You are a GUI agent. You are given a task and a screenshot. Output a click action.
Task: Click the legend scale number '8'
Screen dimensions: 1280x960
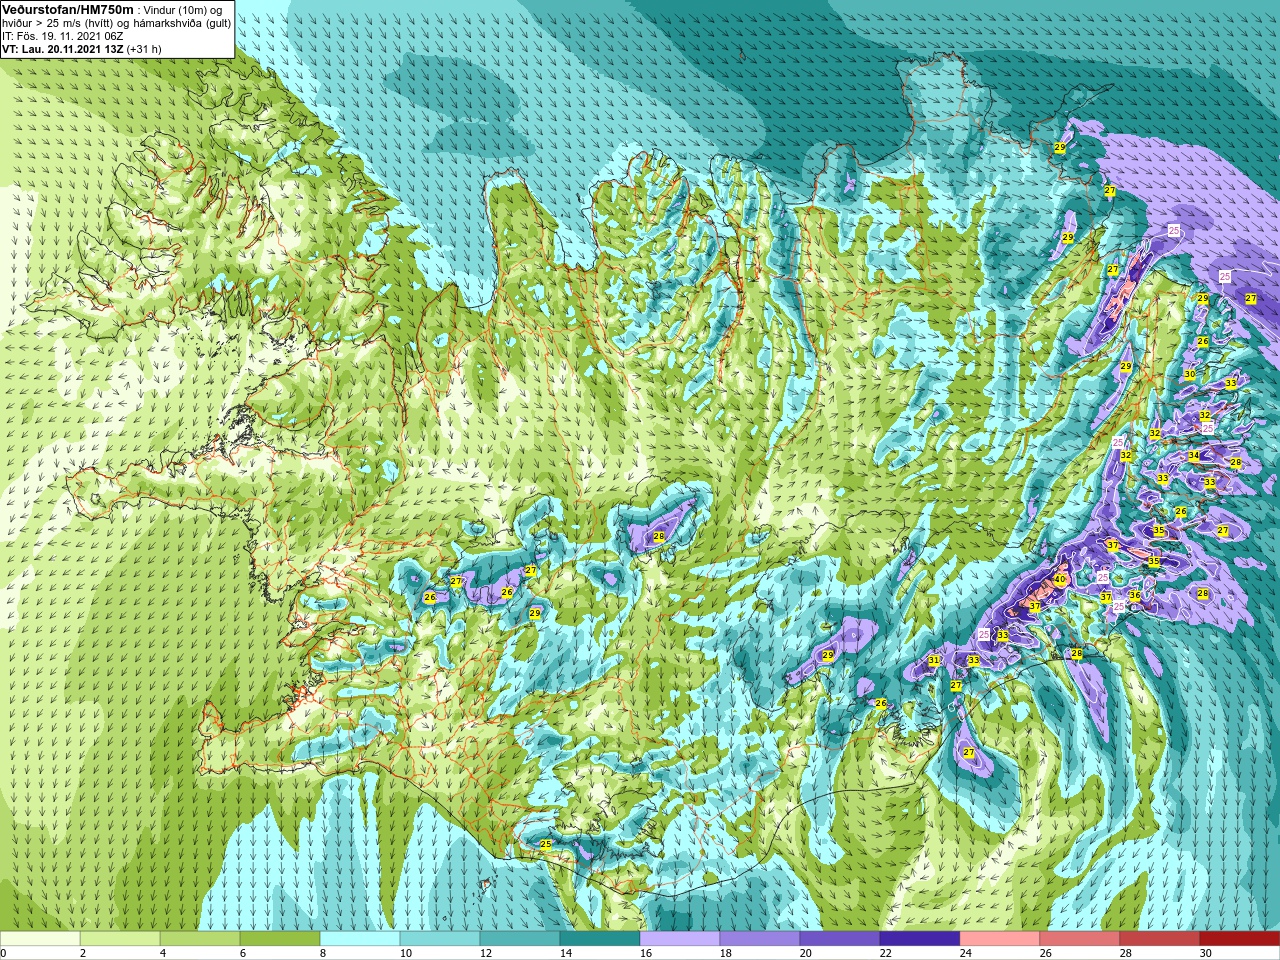point(323,953)
